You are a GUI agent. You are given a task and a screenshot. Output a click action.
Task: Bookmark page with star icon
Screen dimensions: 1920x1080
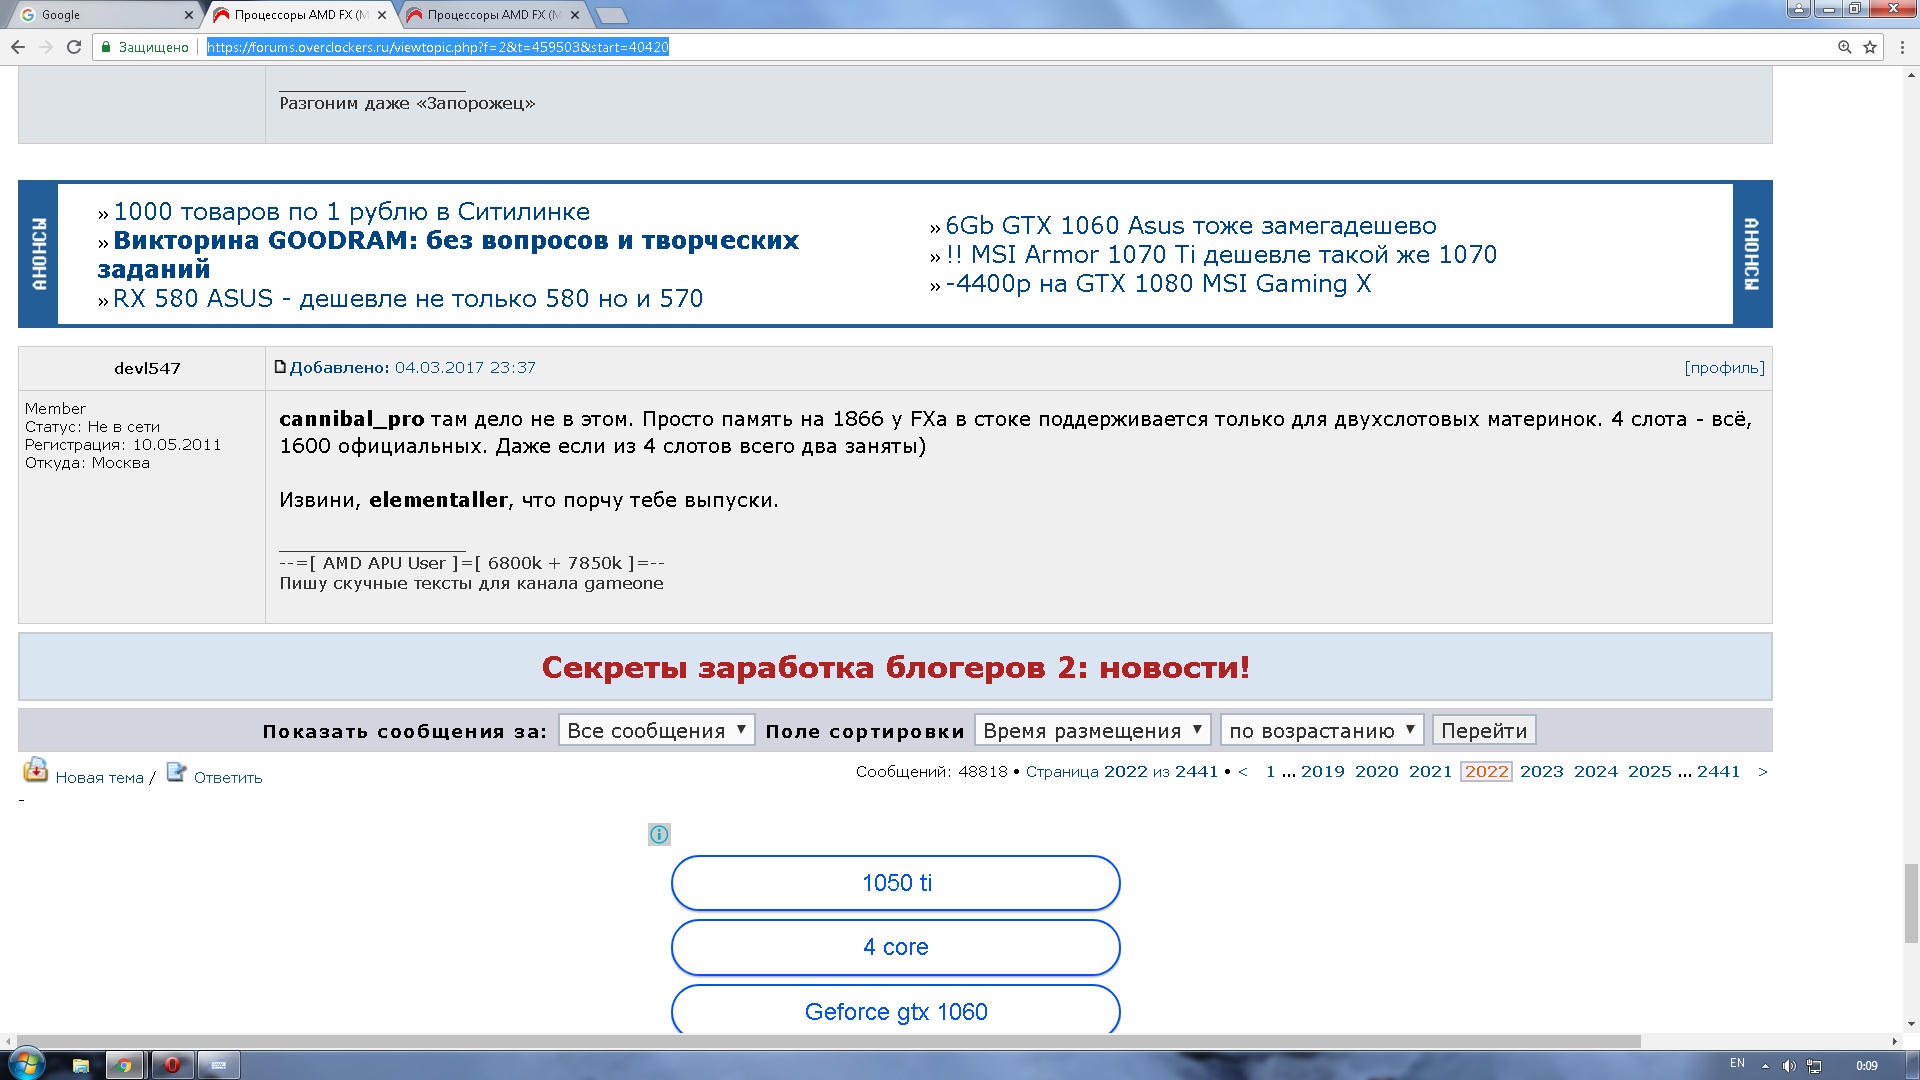click(x=1870, y=47)
